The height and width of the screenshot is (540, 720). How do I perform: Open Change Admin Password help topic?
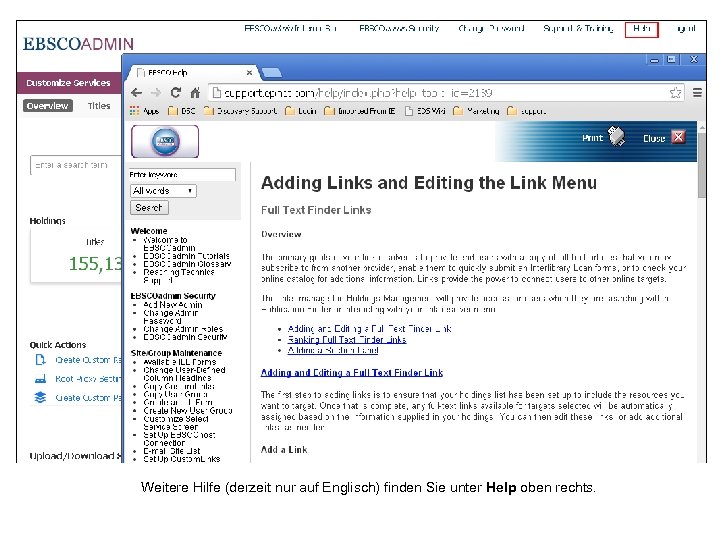click(x=170, y=317)
